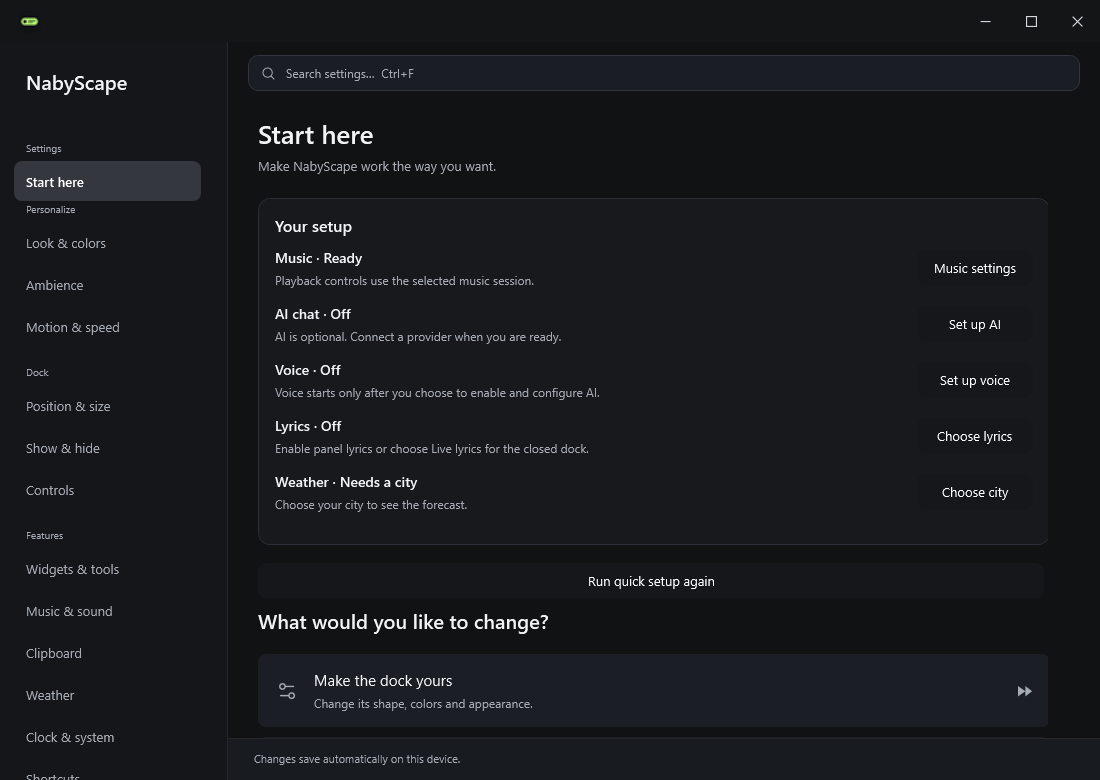The height and width of the screenshot is (780, 1100).
Task: Click the sliders icon beside Make the dock yours
Action: pos(287,691)
